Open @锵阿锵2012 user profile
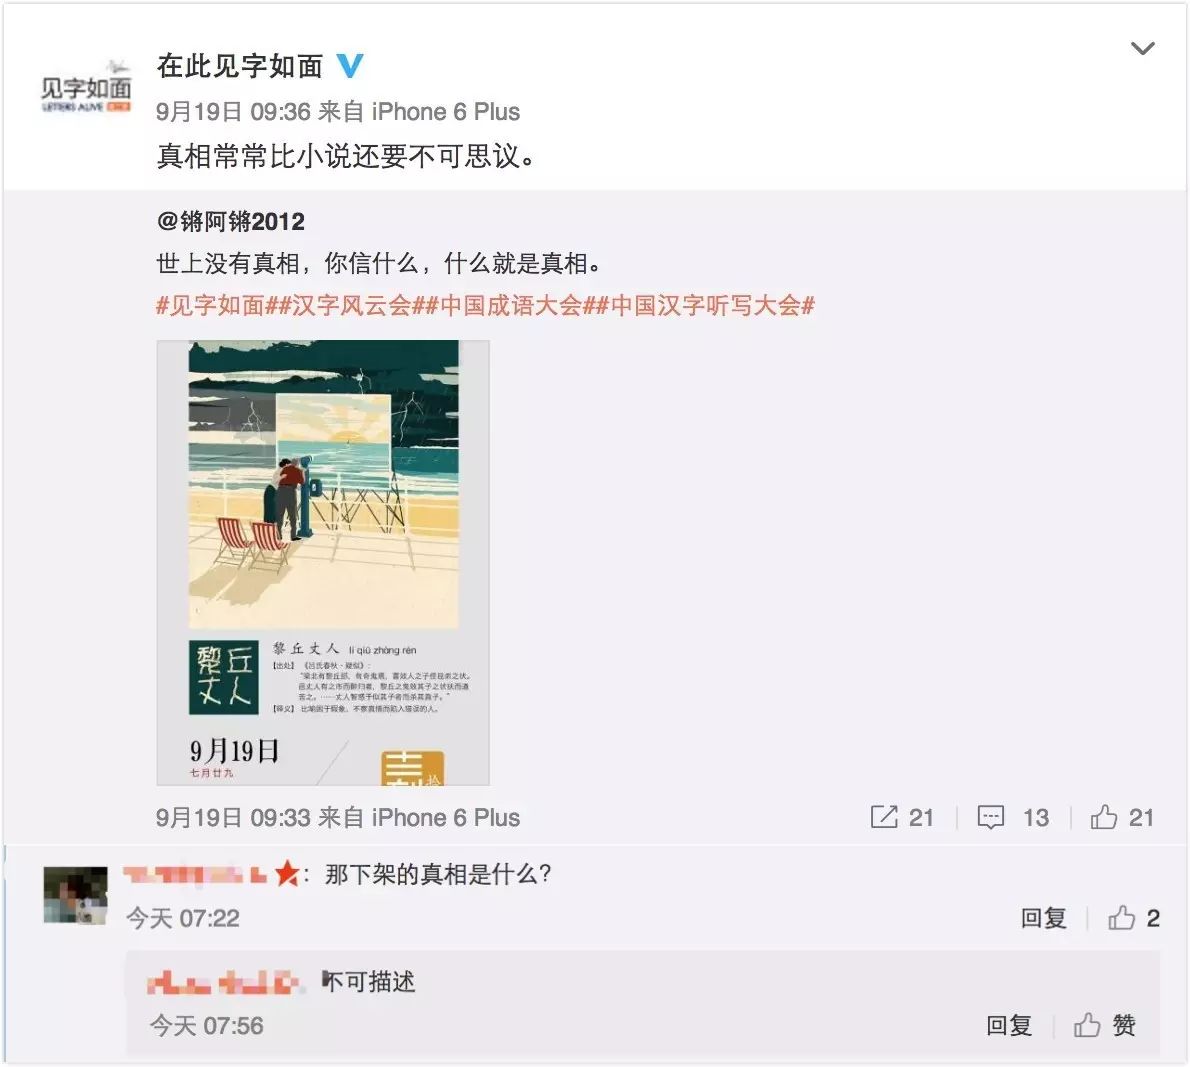The image size is (1190, 1067). (x=230, y=222)
